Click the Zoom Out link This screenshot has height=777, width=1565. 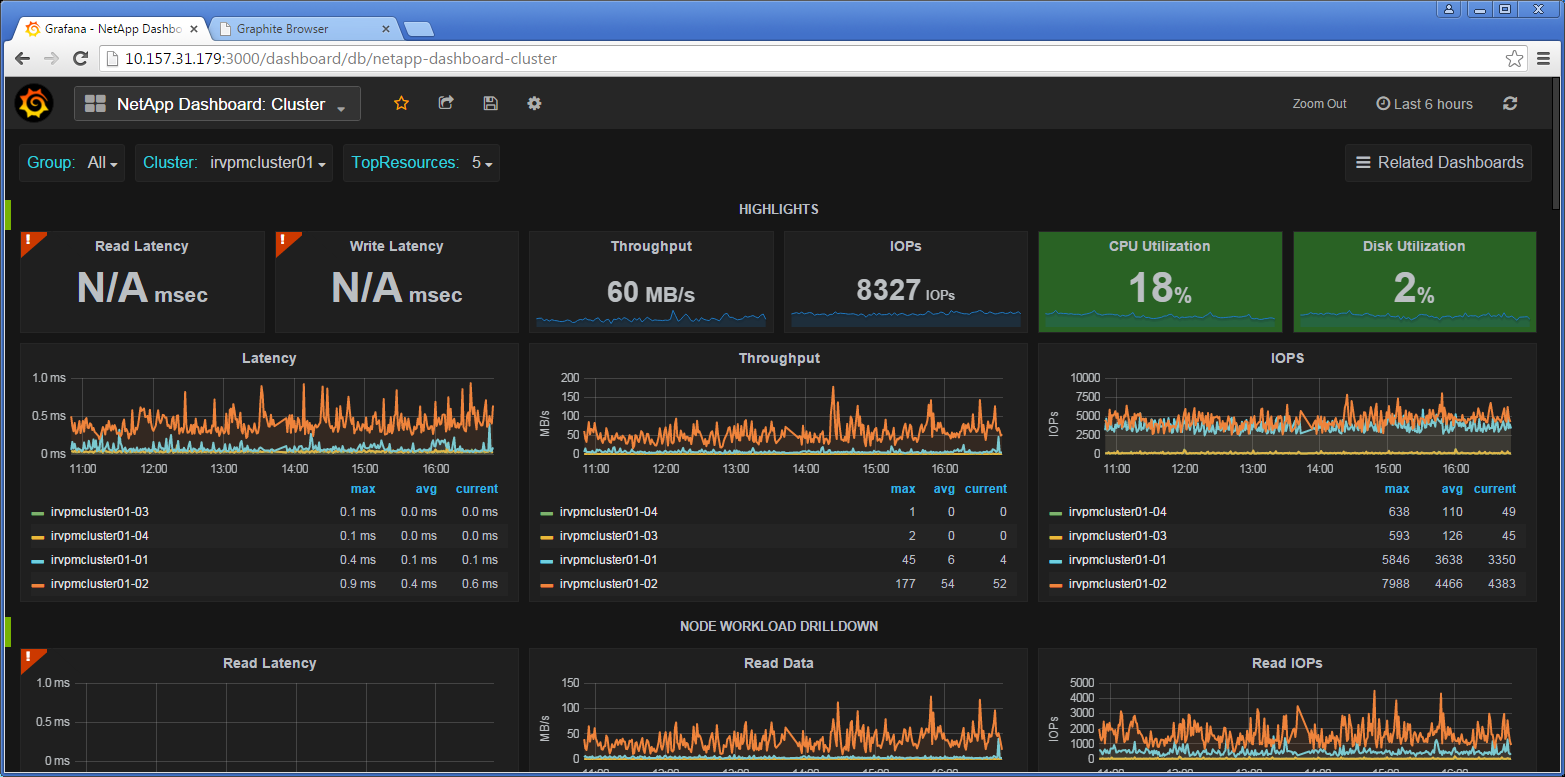tap(1319, 104)
